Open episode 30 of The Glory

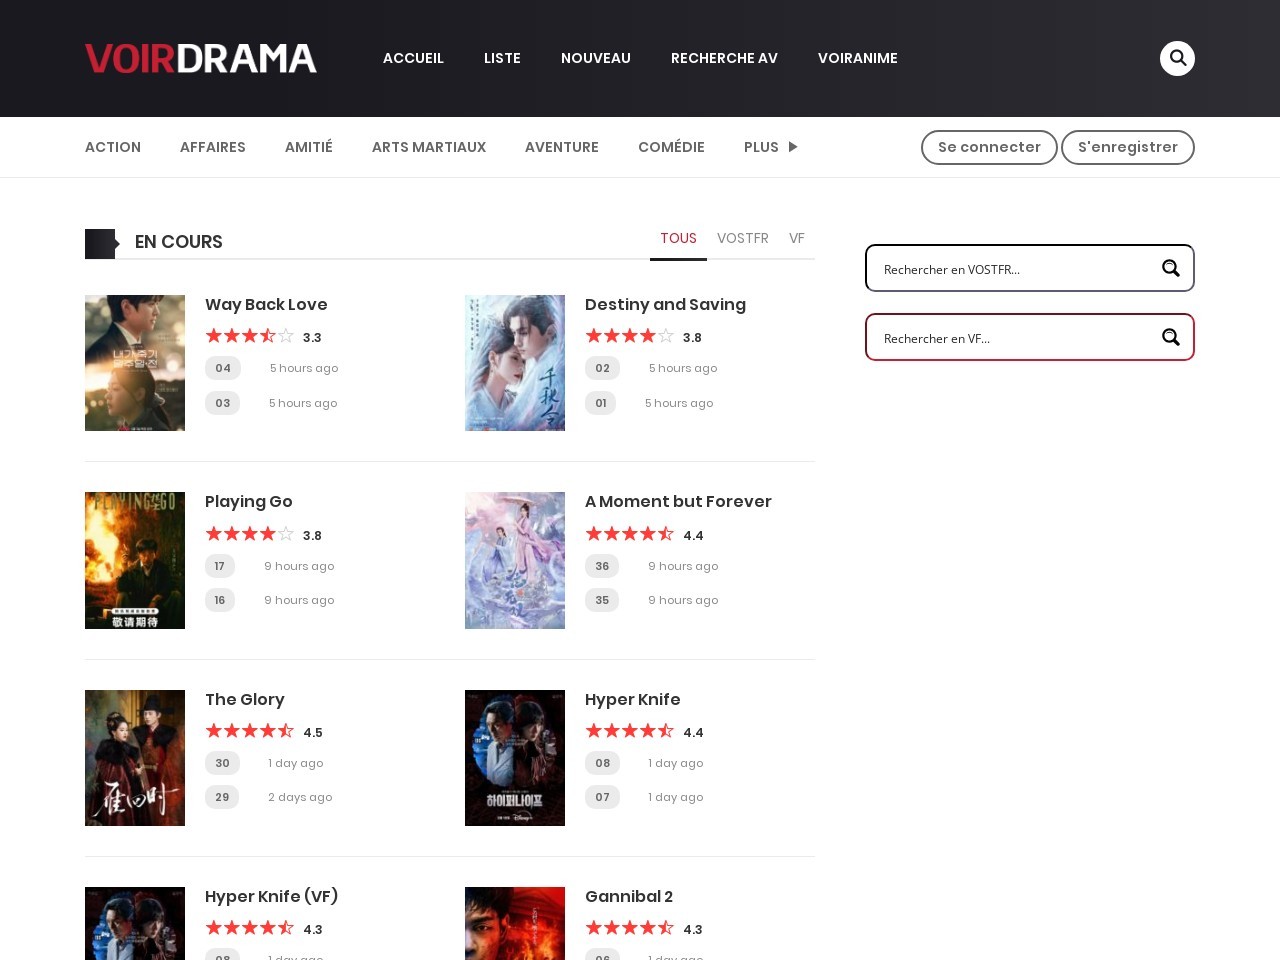pyautogui.click(x=222, y=763)
